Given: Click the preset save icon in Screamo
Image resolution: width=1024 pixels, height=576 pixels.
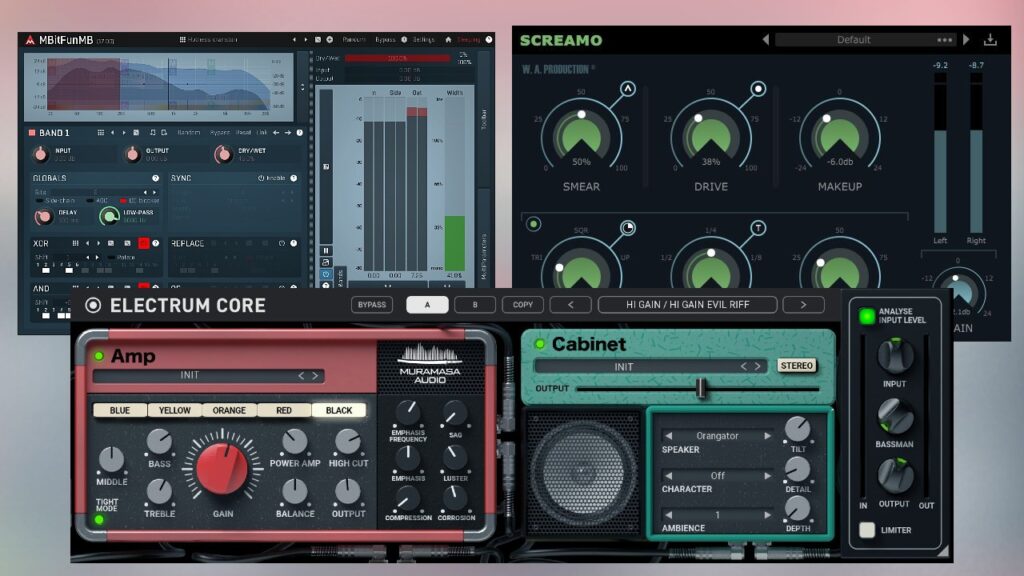Looking at the screenshot, I should pyautogui.click(x=990, y=40).
